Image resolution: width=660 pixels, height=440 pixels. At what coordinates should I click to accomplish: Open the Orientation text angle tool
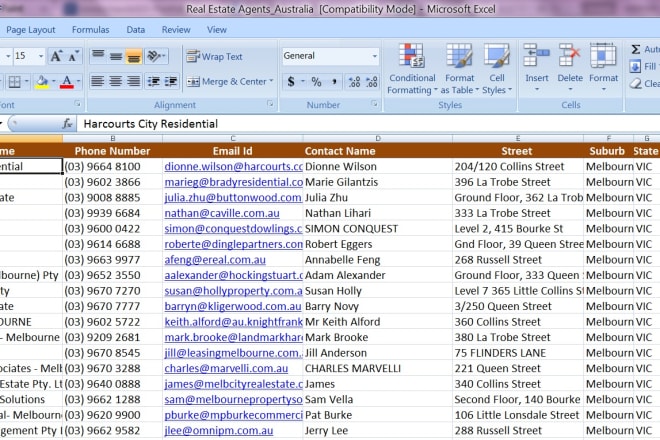pyautogui.click(x=156, y=56)
